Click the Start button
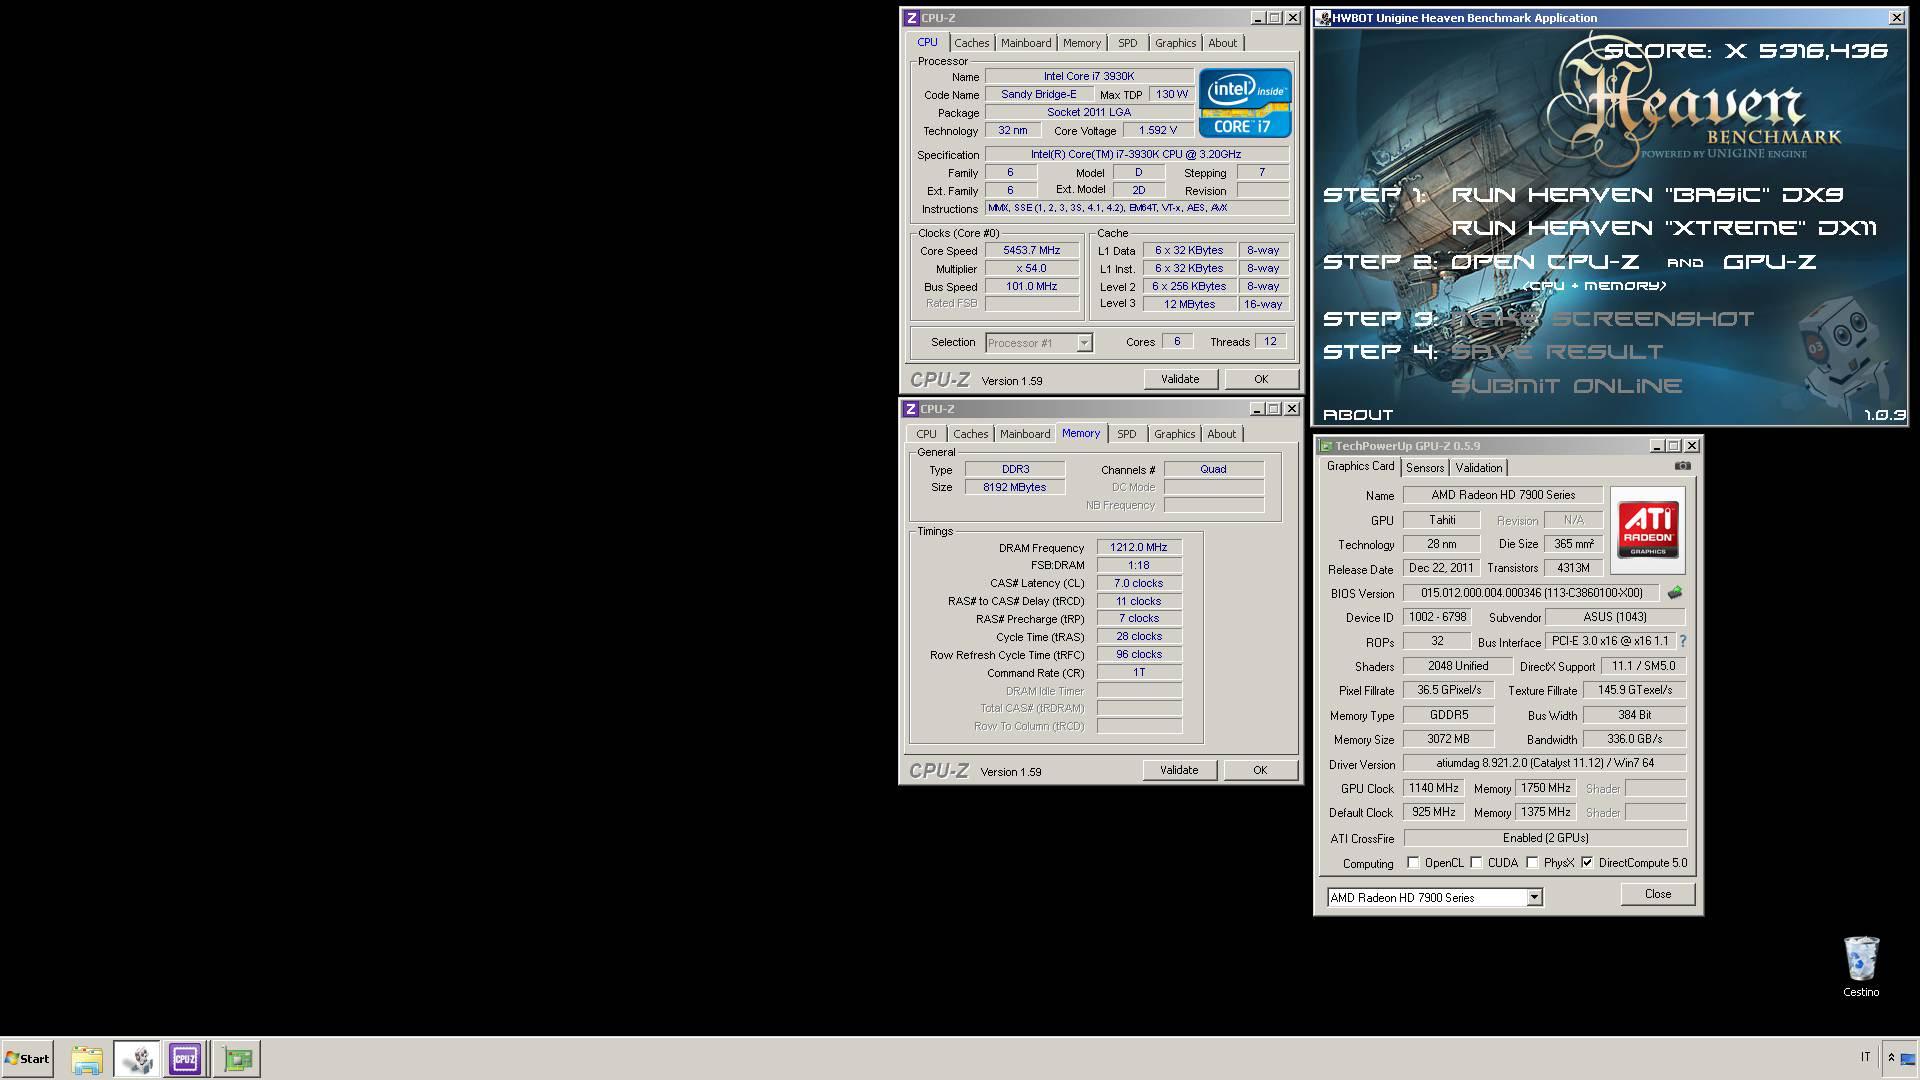Viewport: 1920px width, 1080px height. pos(27,1058)
